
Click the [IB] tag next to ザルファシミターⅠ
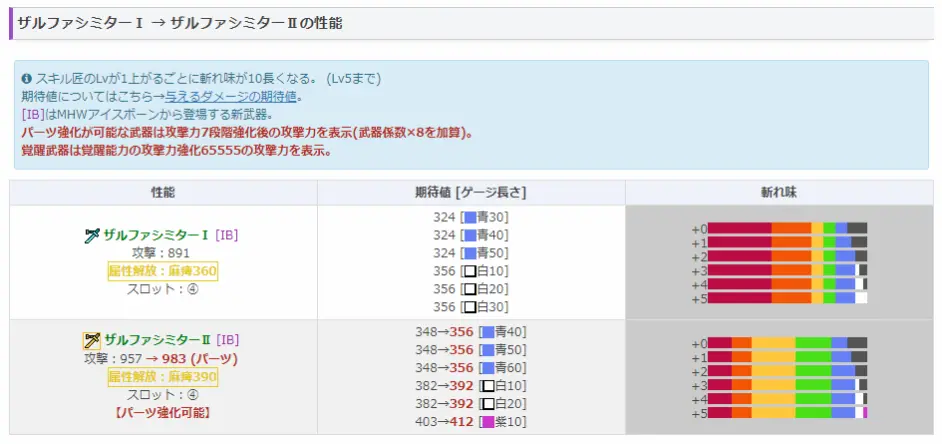tap(226, 236)
